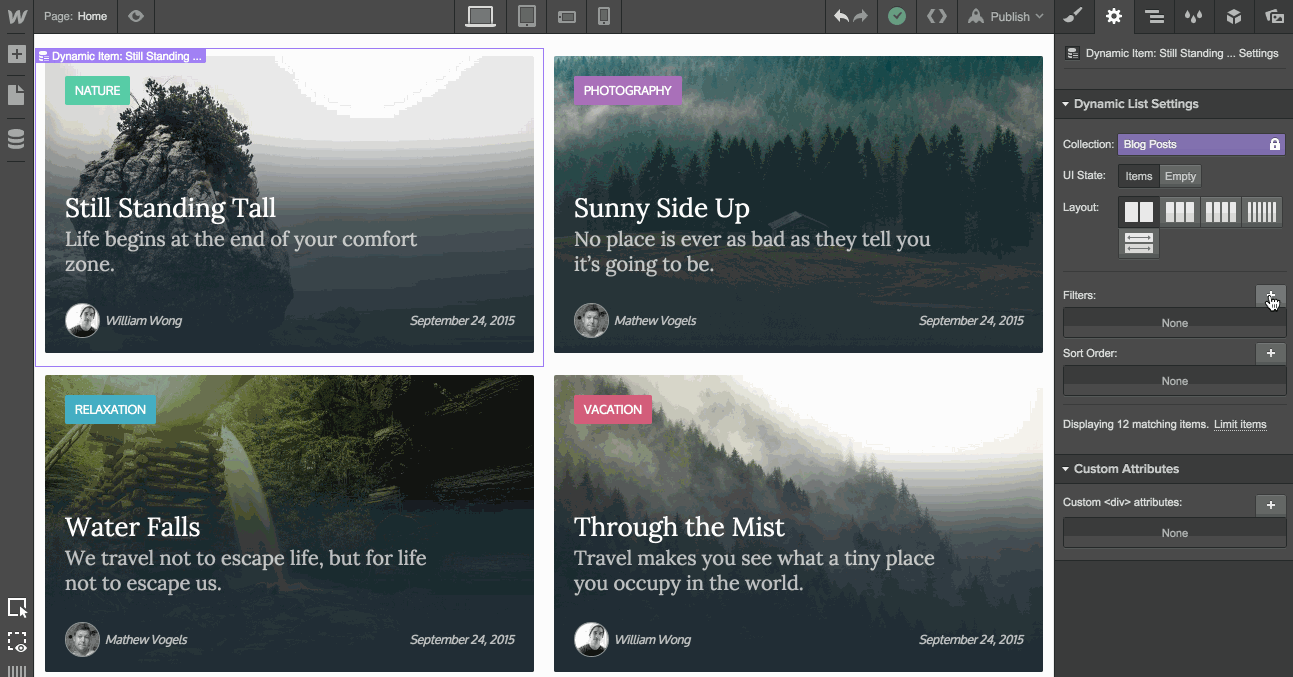Add a Sort Order with plus button

point(1271,353)
